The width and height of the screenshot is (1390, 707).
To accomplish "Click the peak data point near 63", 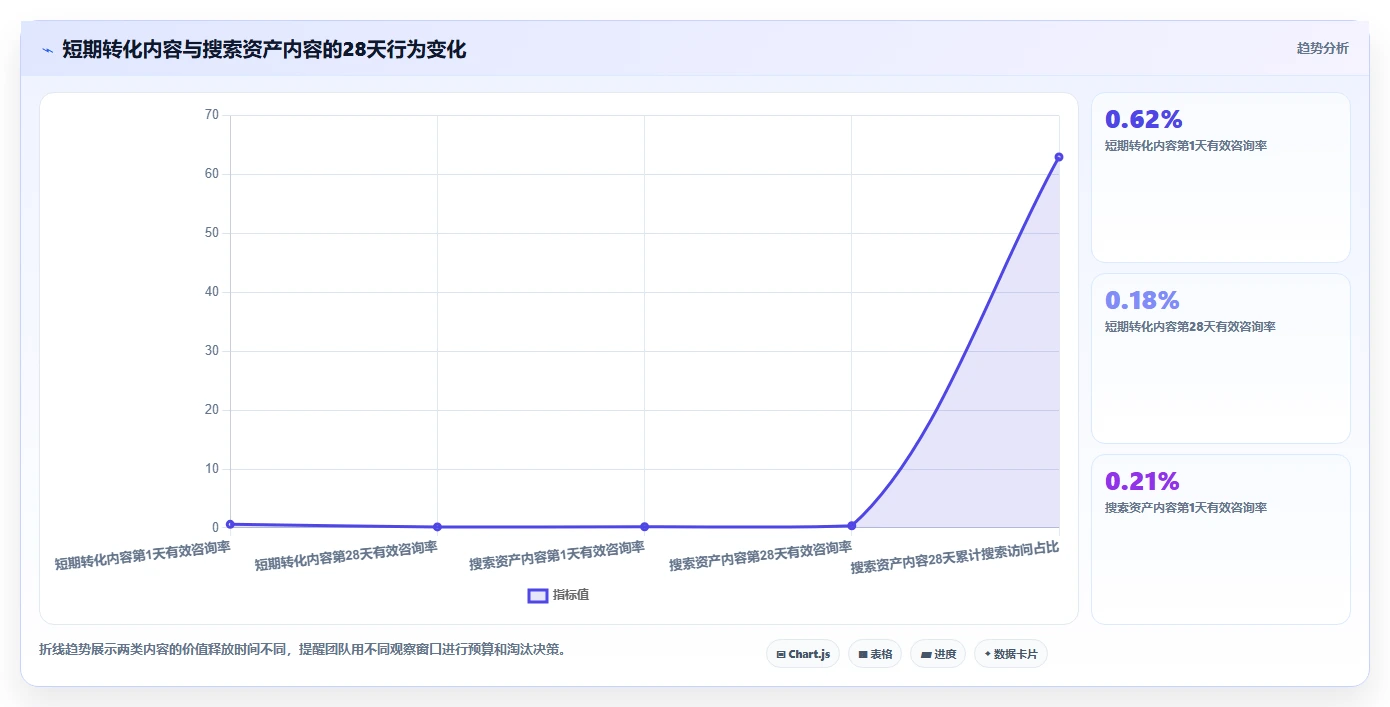I will click(x=1059, y=157).
